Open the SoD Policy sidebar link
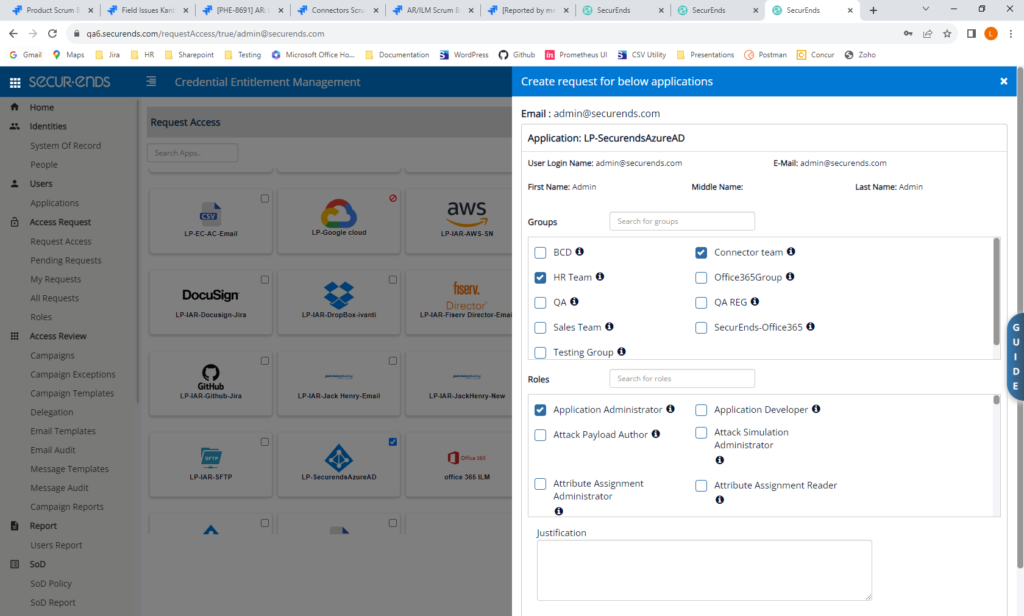 [x=51, y=583]
